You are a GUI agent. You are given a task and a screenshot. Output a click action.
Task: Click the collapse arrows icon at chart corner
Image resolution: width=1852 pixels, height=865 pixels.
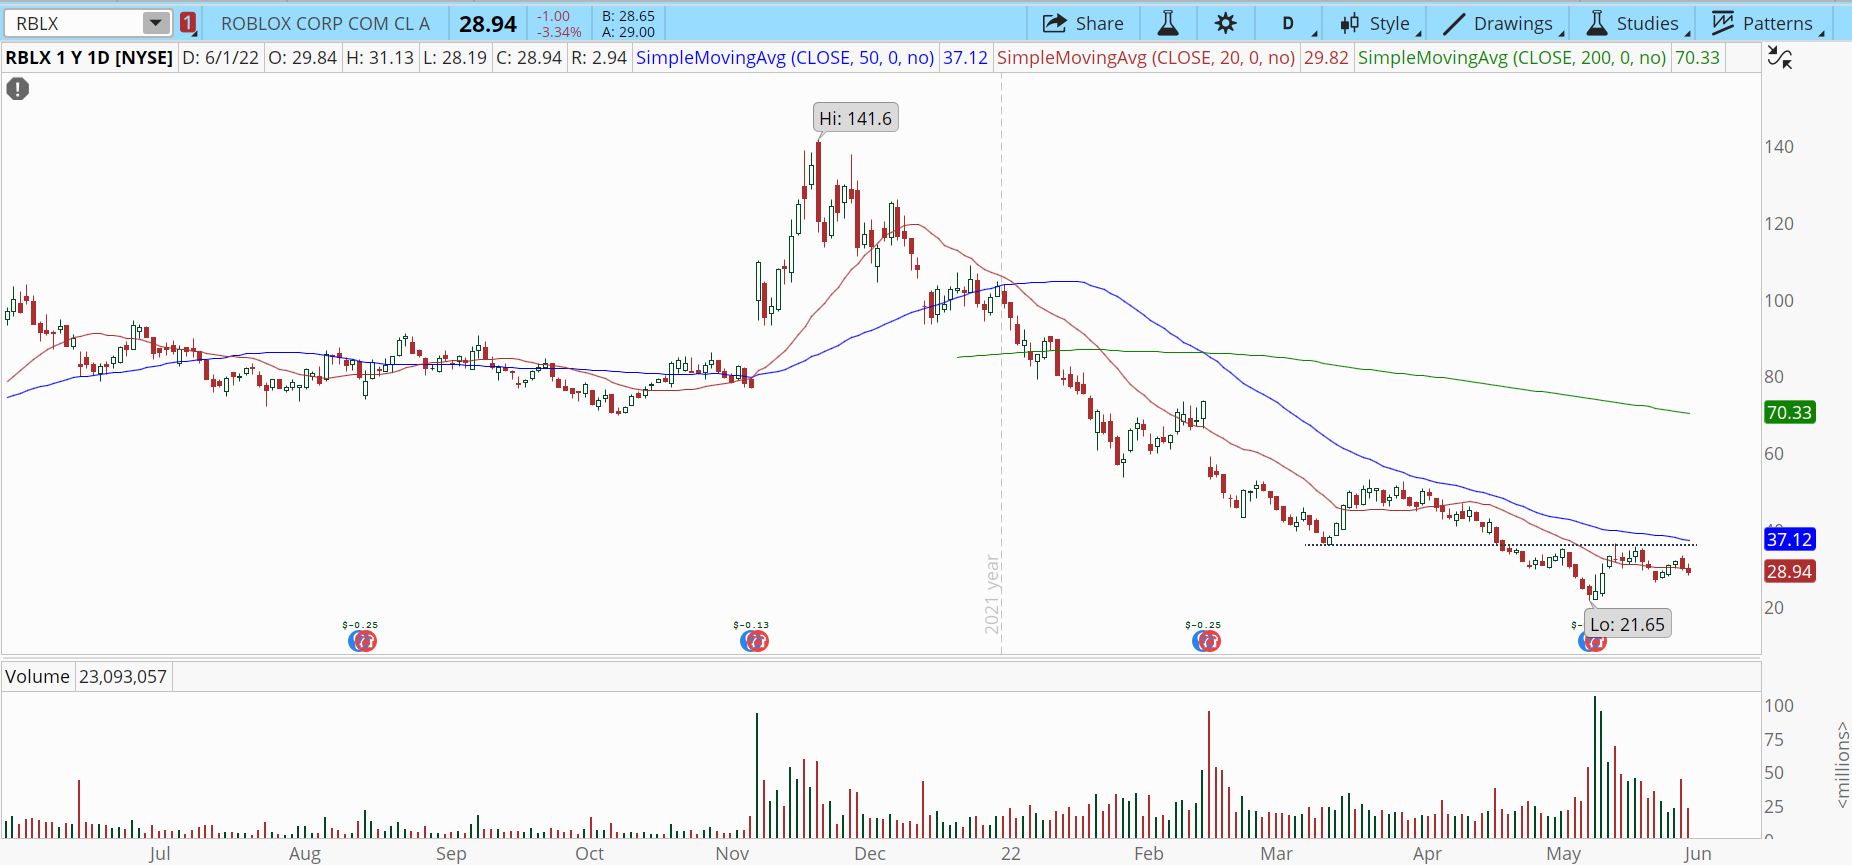[1780, 58]
